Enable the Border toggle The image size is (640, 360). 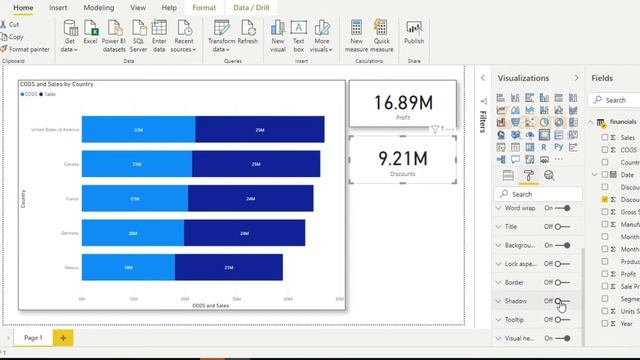[x=562, y=282]
